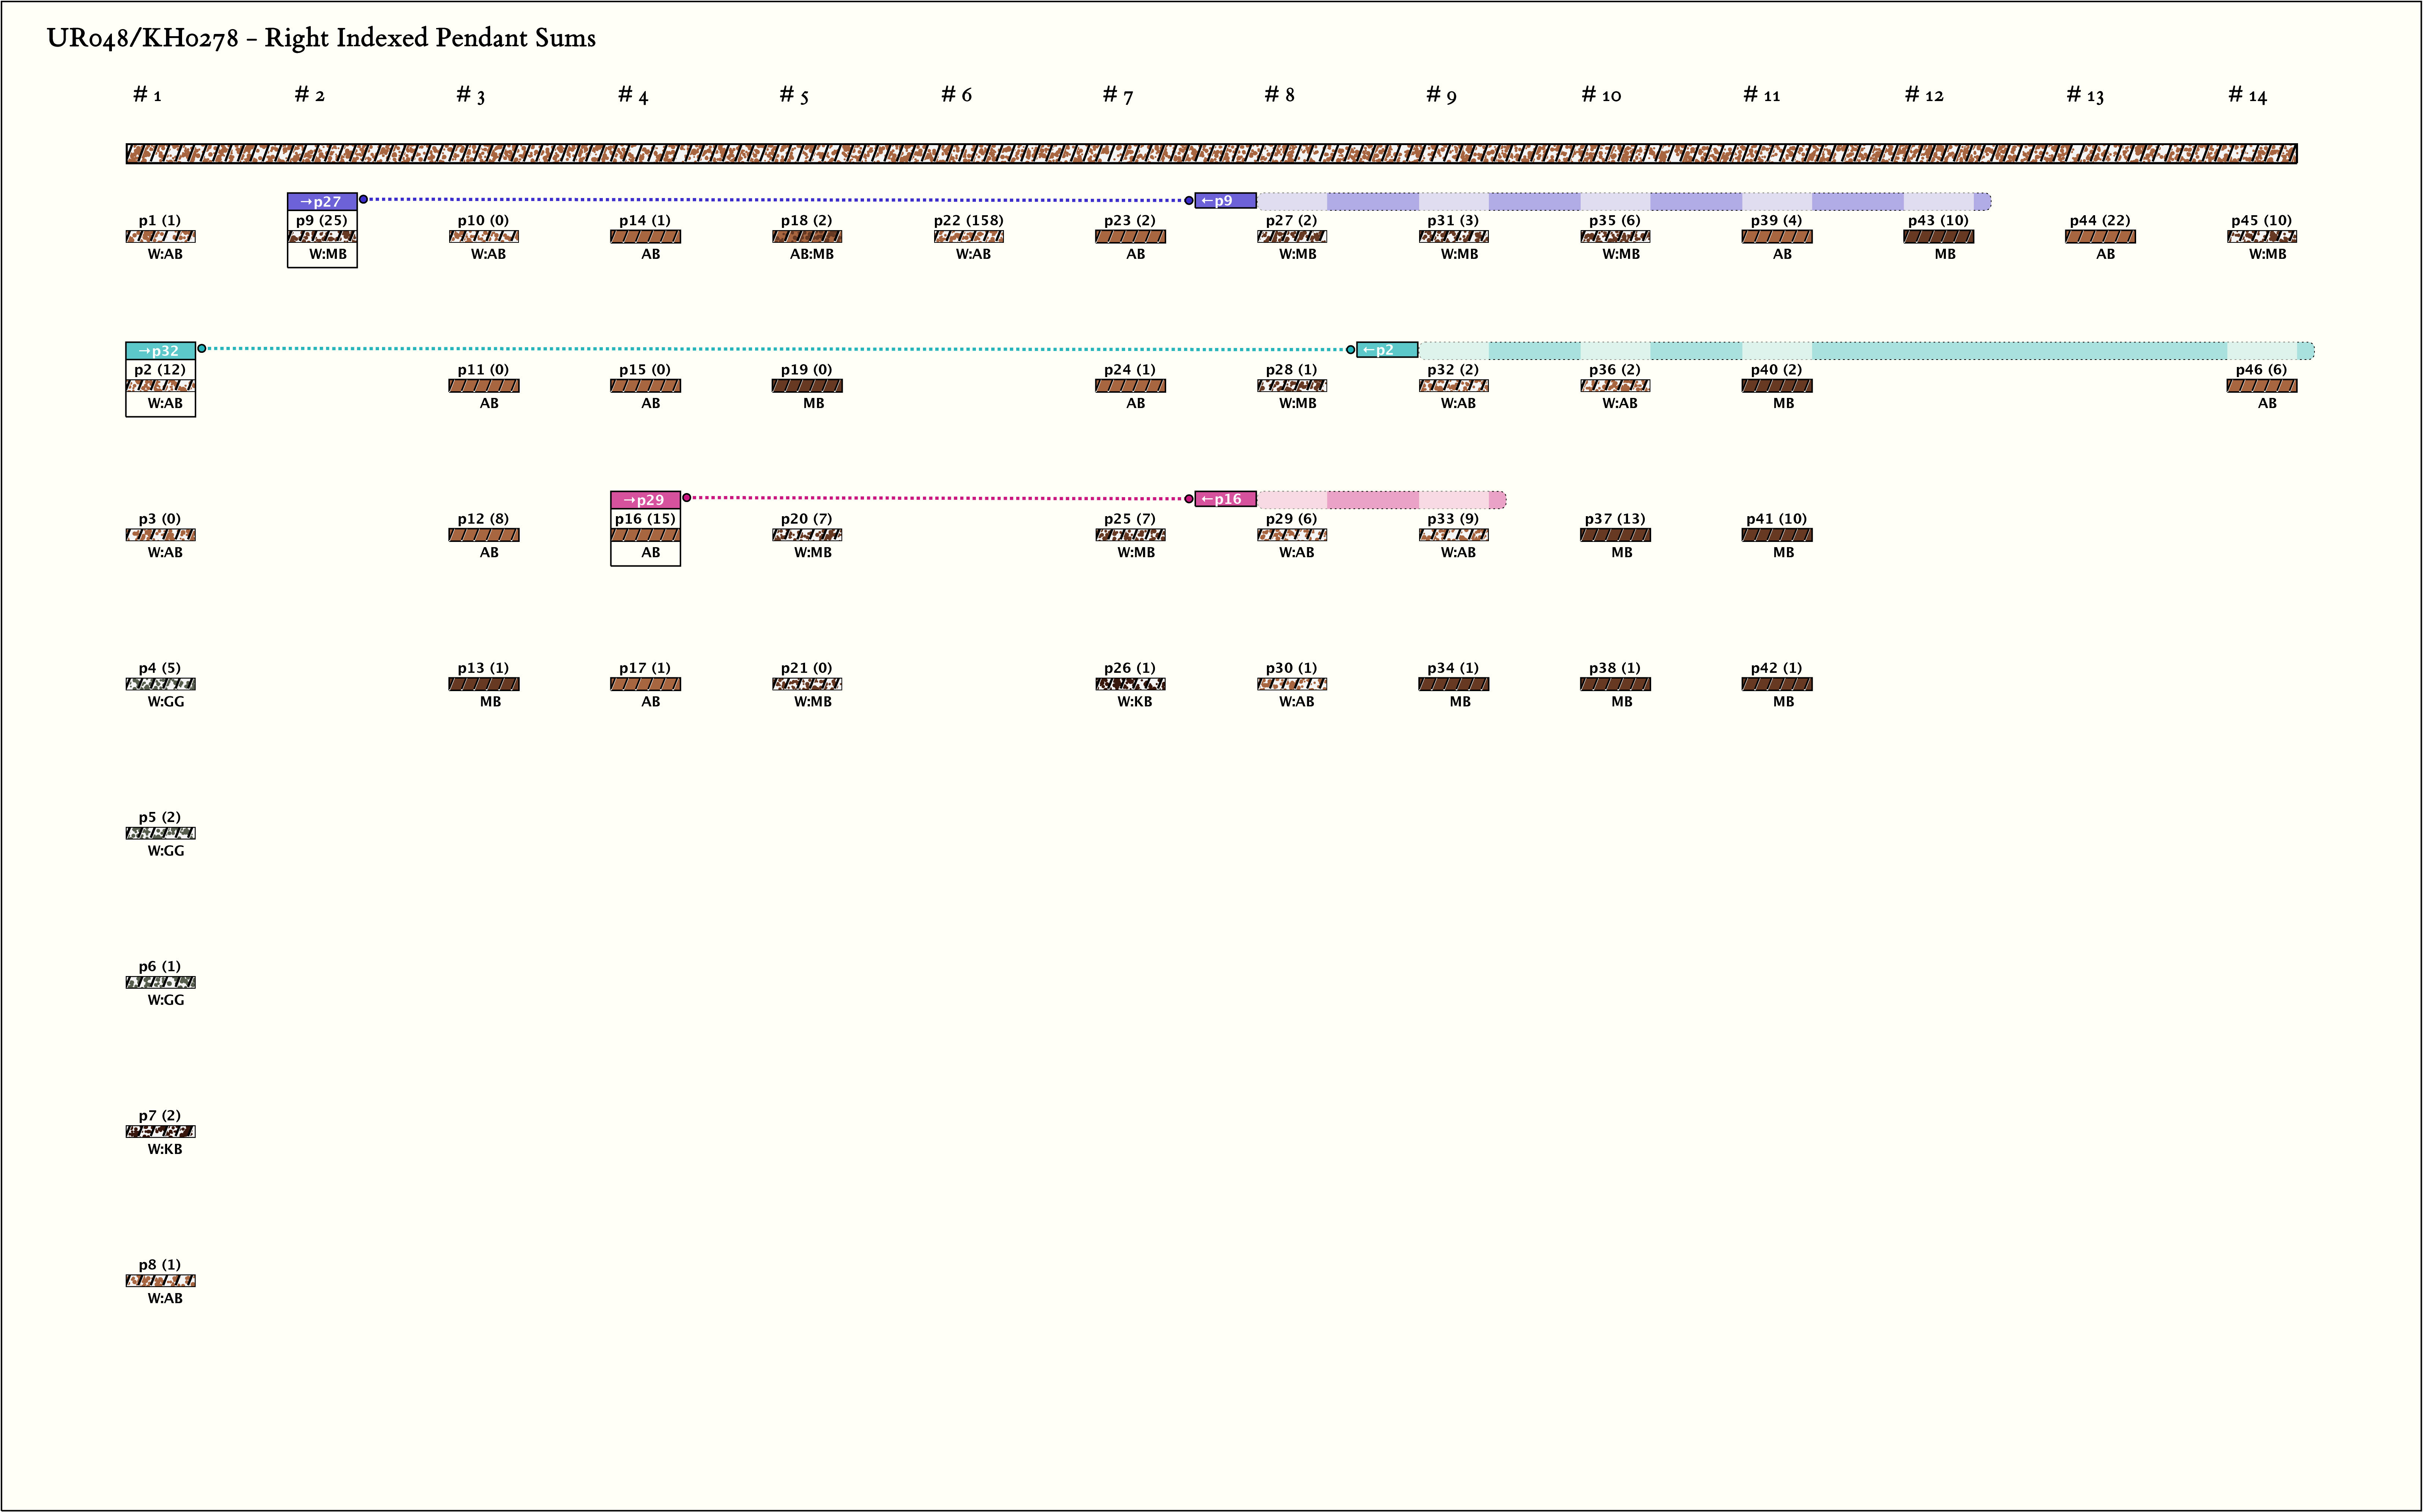Click the W:GG code under p4 (5)
The height and width of the screenshot is (1512, 2423).
click(166, 702)
